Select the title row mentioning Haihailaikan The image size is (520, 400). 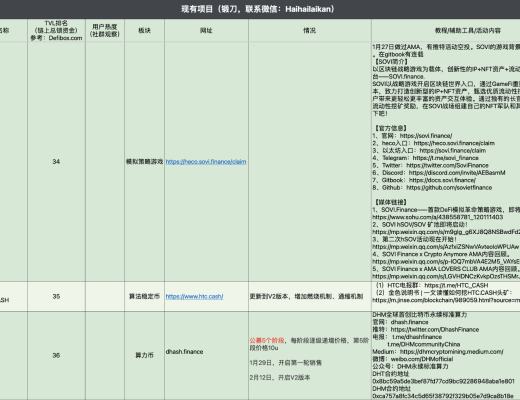[260, 9]
